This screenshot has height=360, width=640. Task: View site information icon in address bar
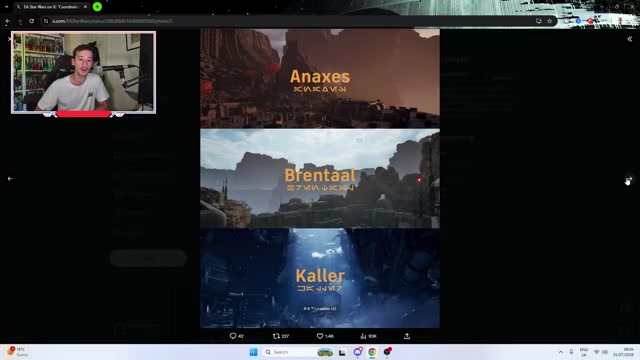46,21
